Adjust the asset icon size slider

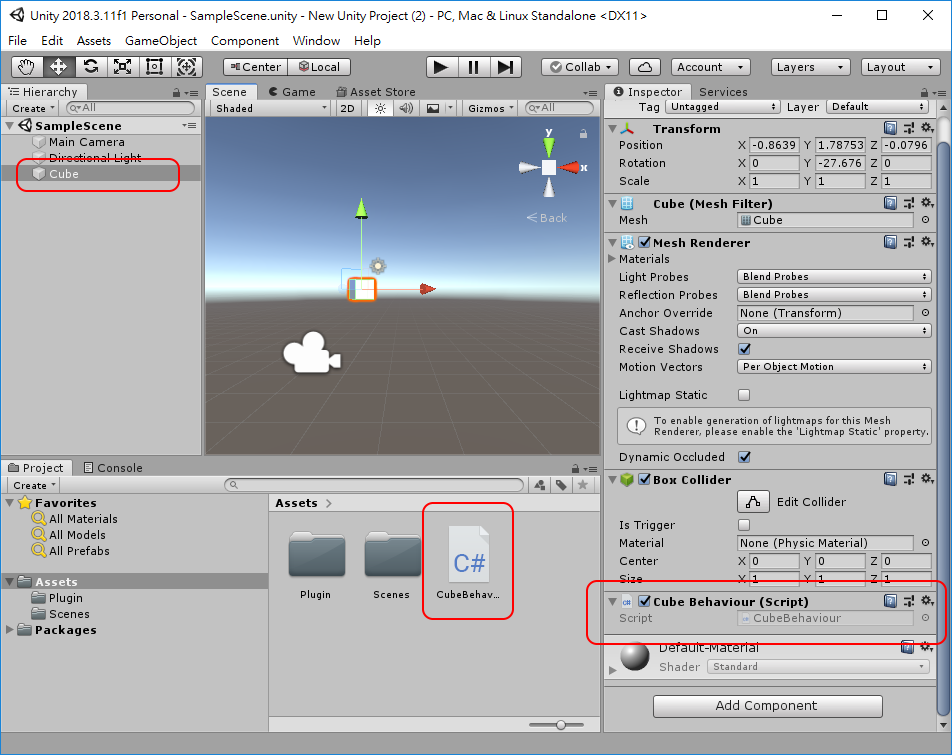pos(561,725)
